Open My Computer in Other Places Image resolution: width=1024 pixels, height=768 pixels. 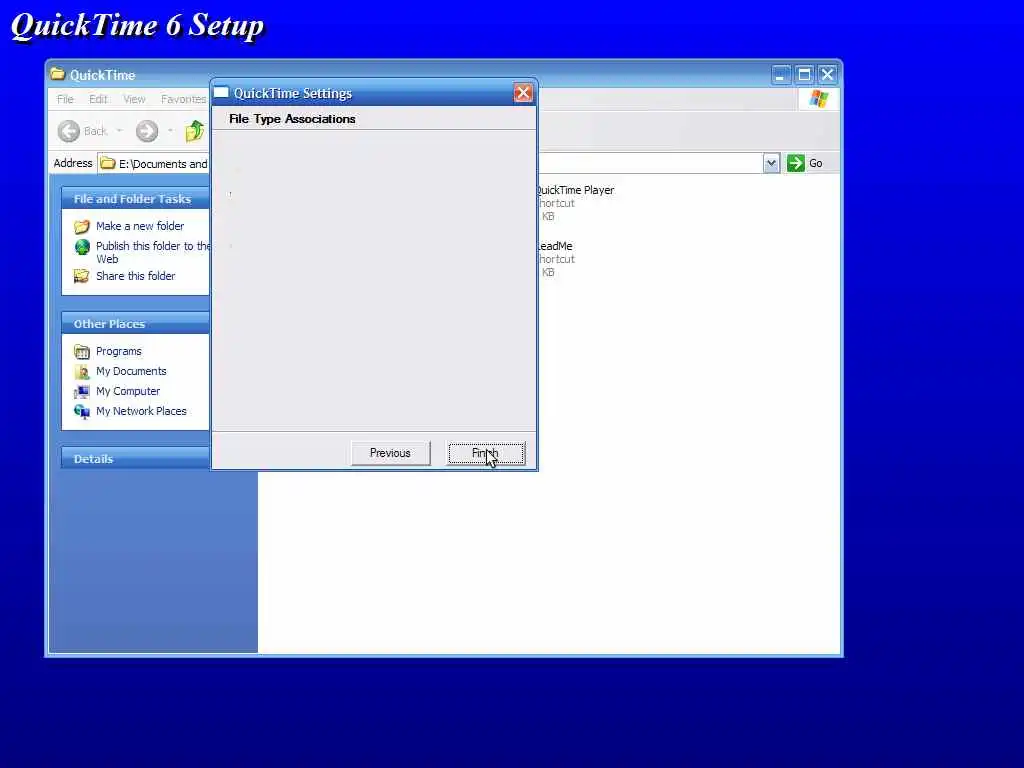[128, 391]
